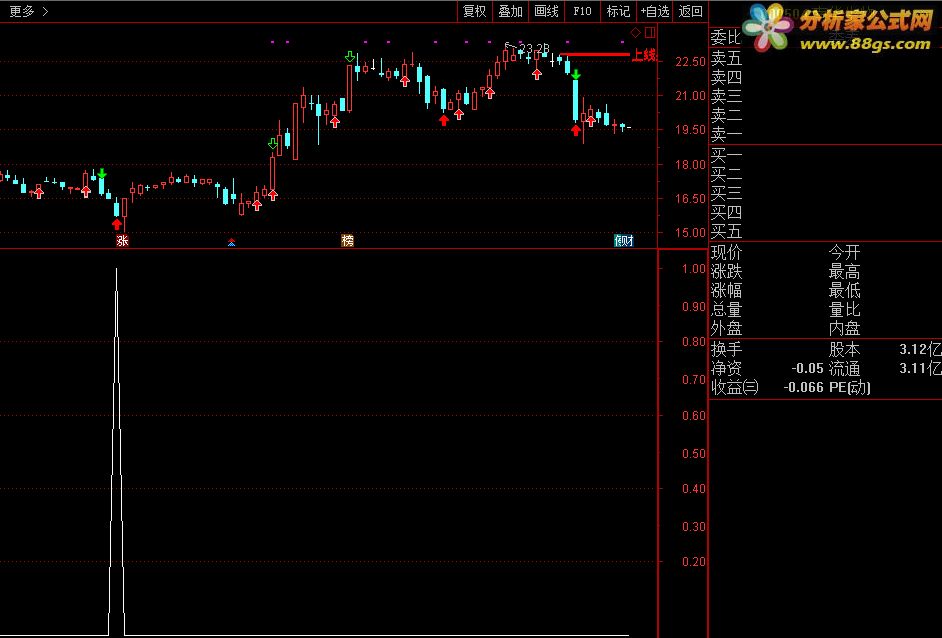
Task: Click the 16.50 price axis value
Action: point(690,199)
